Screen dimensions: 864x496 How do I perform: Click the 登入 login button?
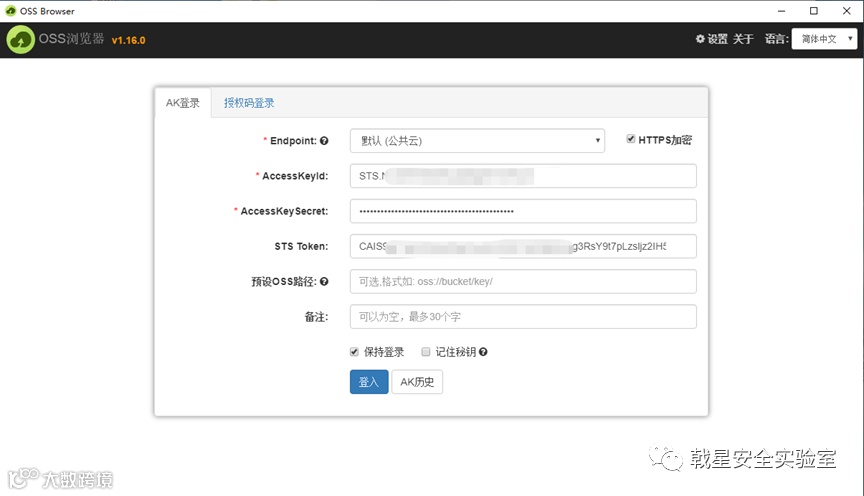tap(369, 382)
